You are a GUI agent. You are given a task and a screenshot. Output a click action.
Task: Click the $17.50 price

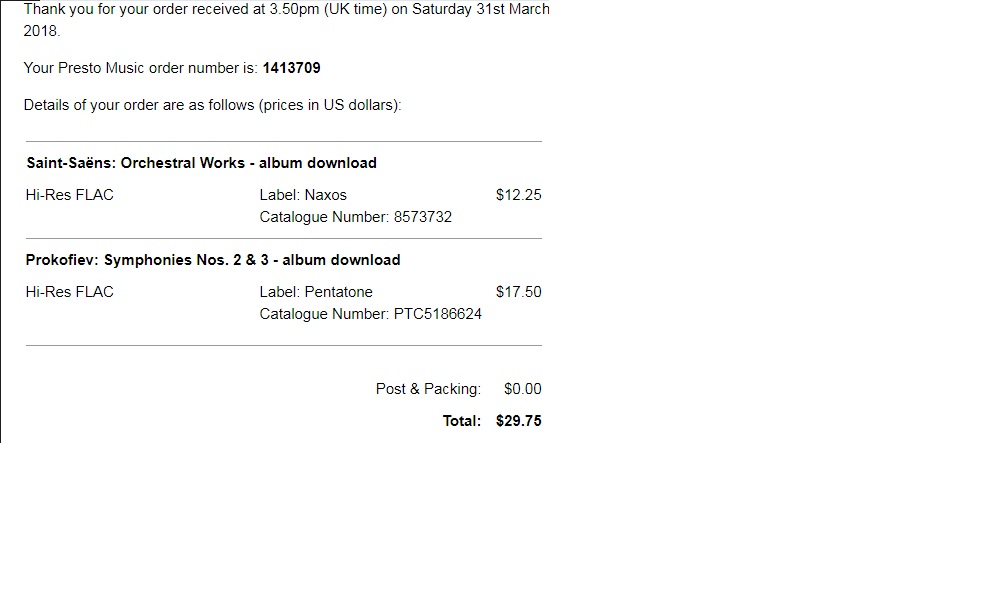[x=518, y=292]
